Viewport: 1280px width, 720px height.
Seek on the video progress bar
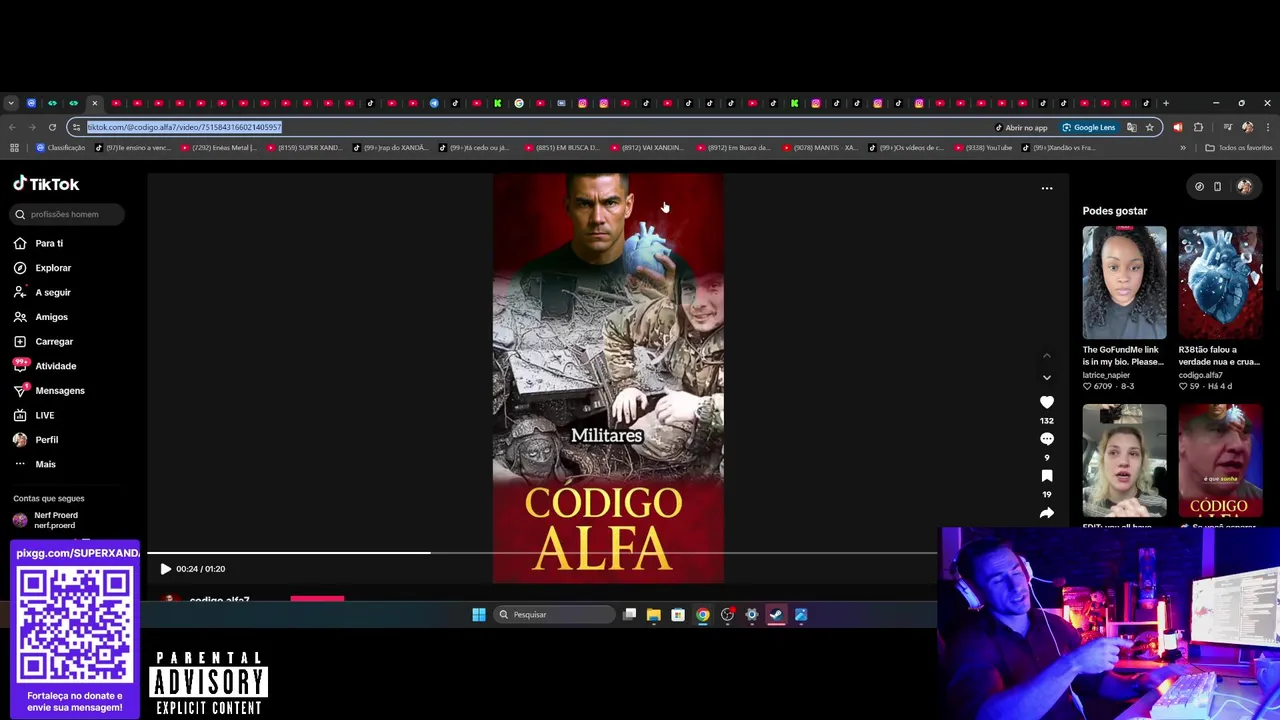(543, 553)
